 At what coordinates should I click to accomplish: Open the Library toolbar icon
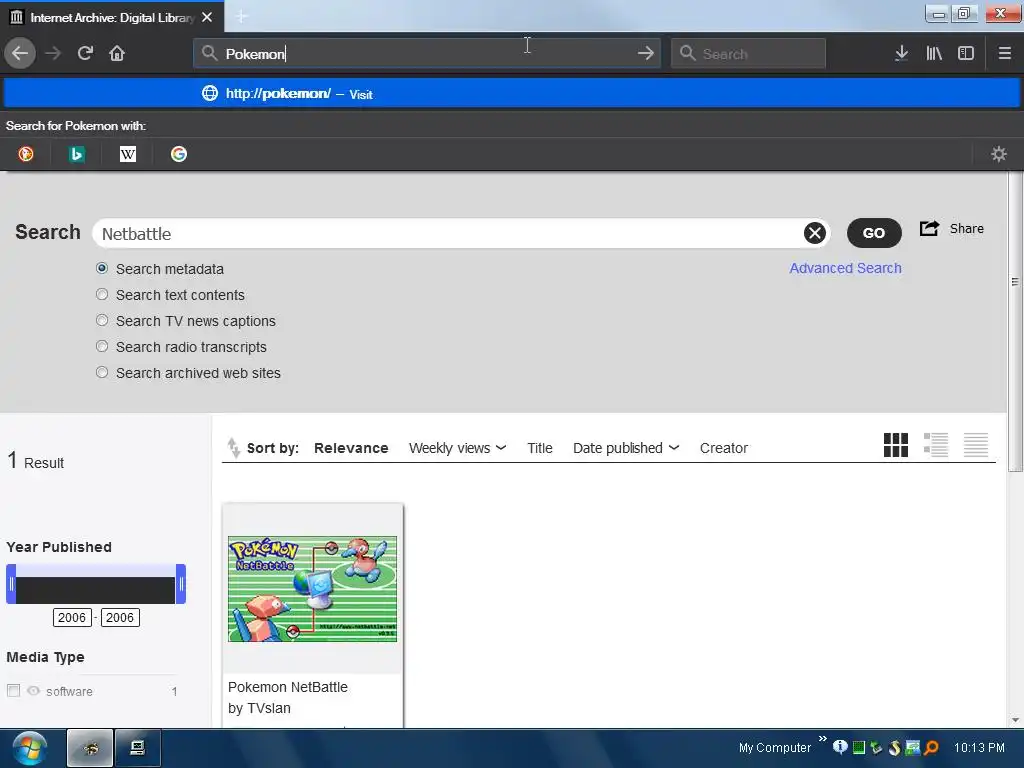[934, 53]
